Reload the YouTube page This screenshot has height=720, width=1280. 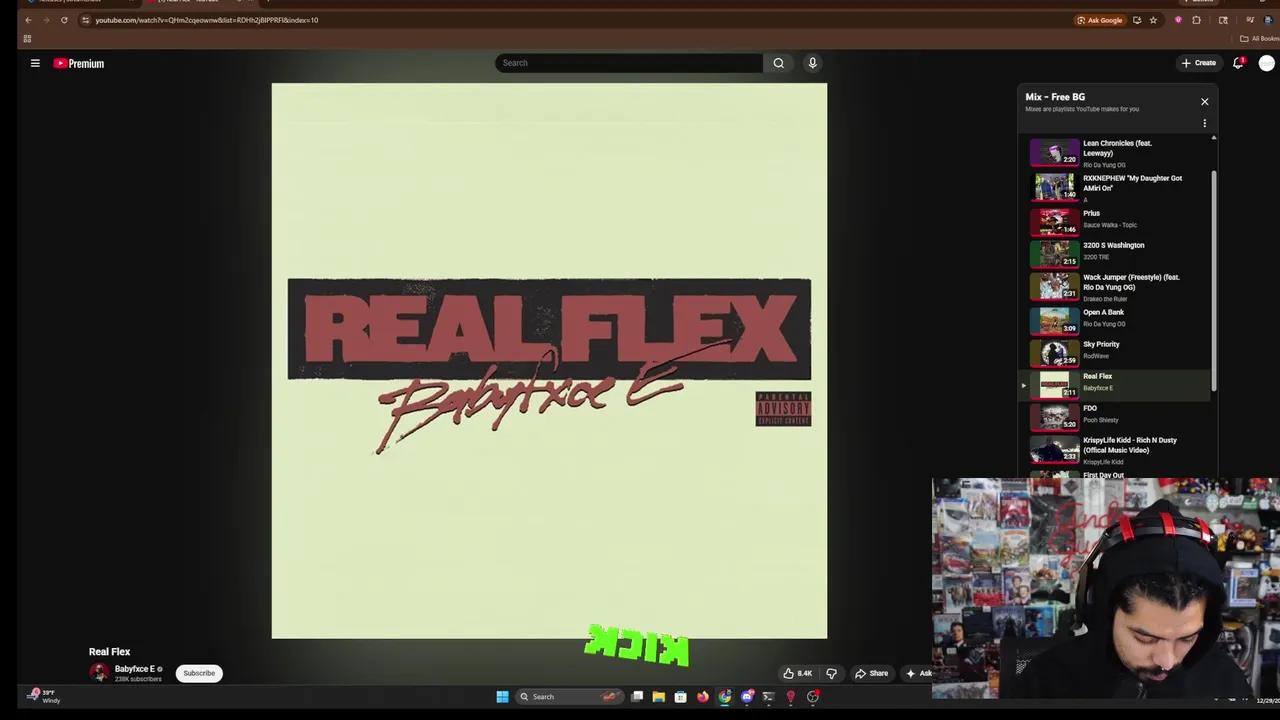click(x=64, y=20)
